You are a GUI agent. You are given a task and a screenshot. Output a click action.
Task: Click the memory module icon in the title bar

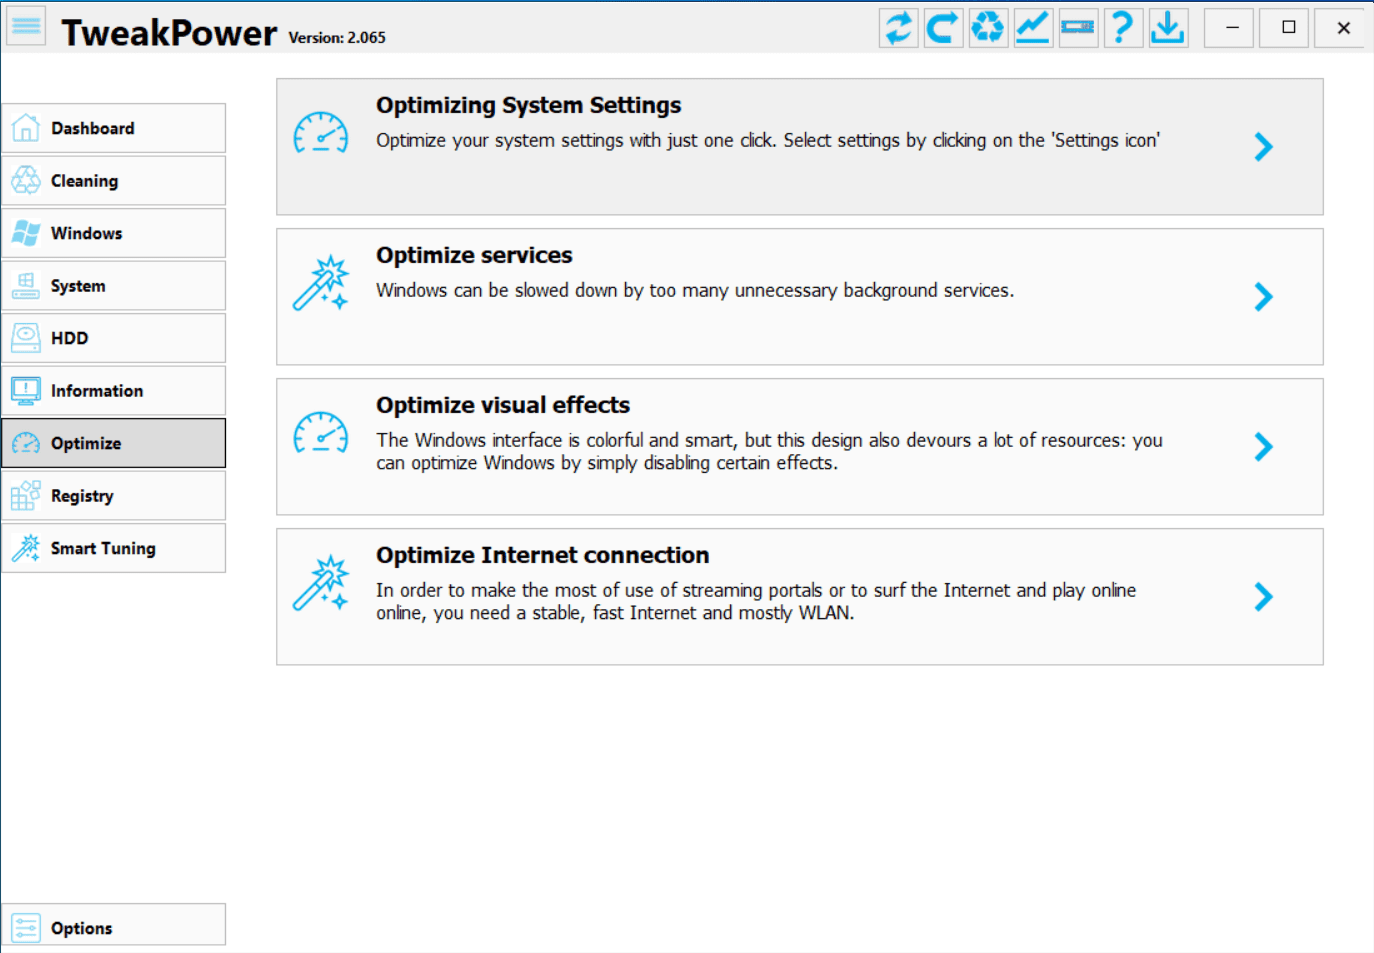pyautogui.click(x=1078, y=27)
